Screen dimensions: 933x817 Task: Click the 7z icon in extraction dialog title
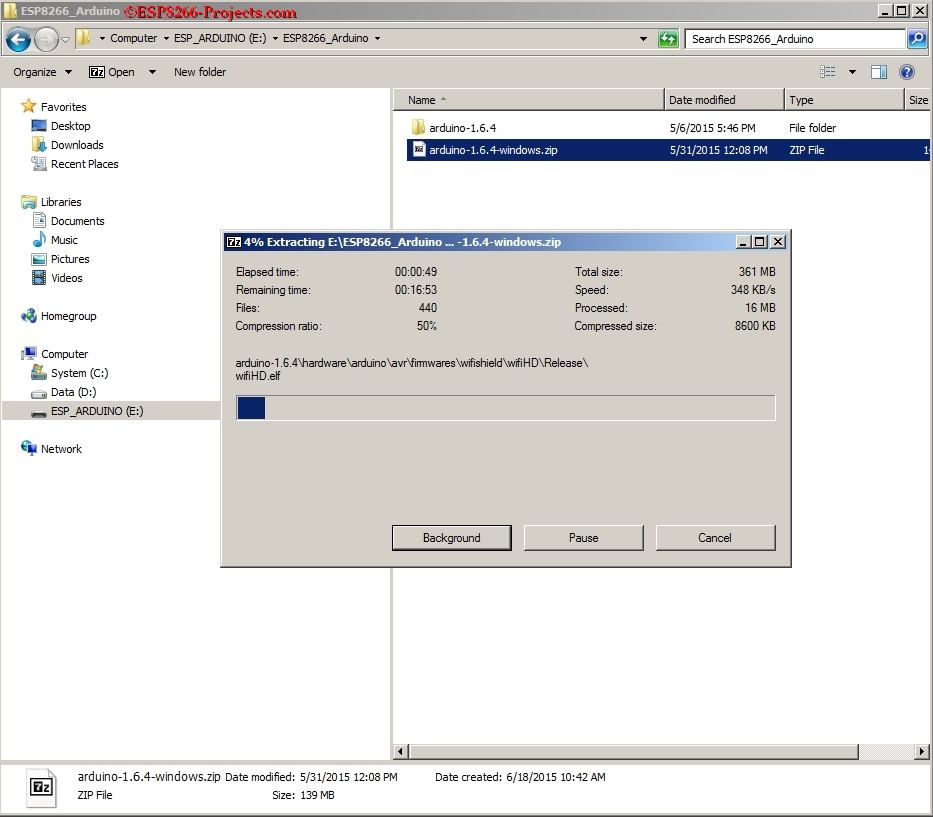[234, 242]
